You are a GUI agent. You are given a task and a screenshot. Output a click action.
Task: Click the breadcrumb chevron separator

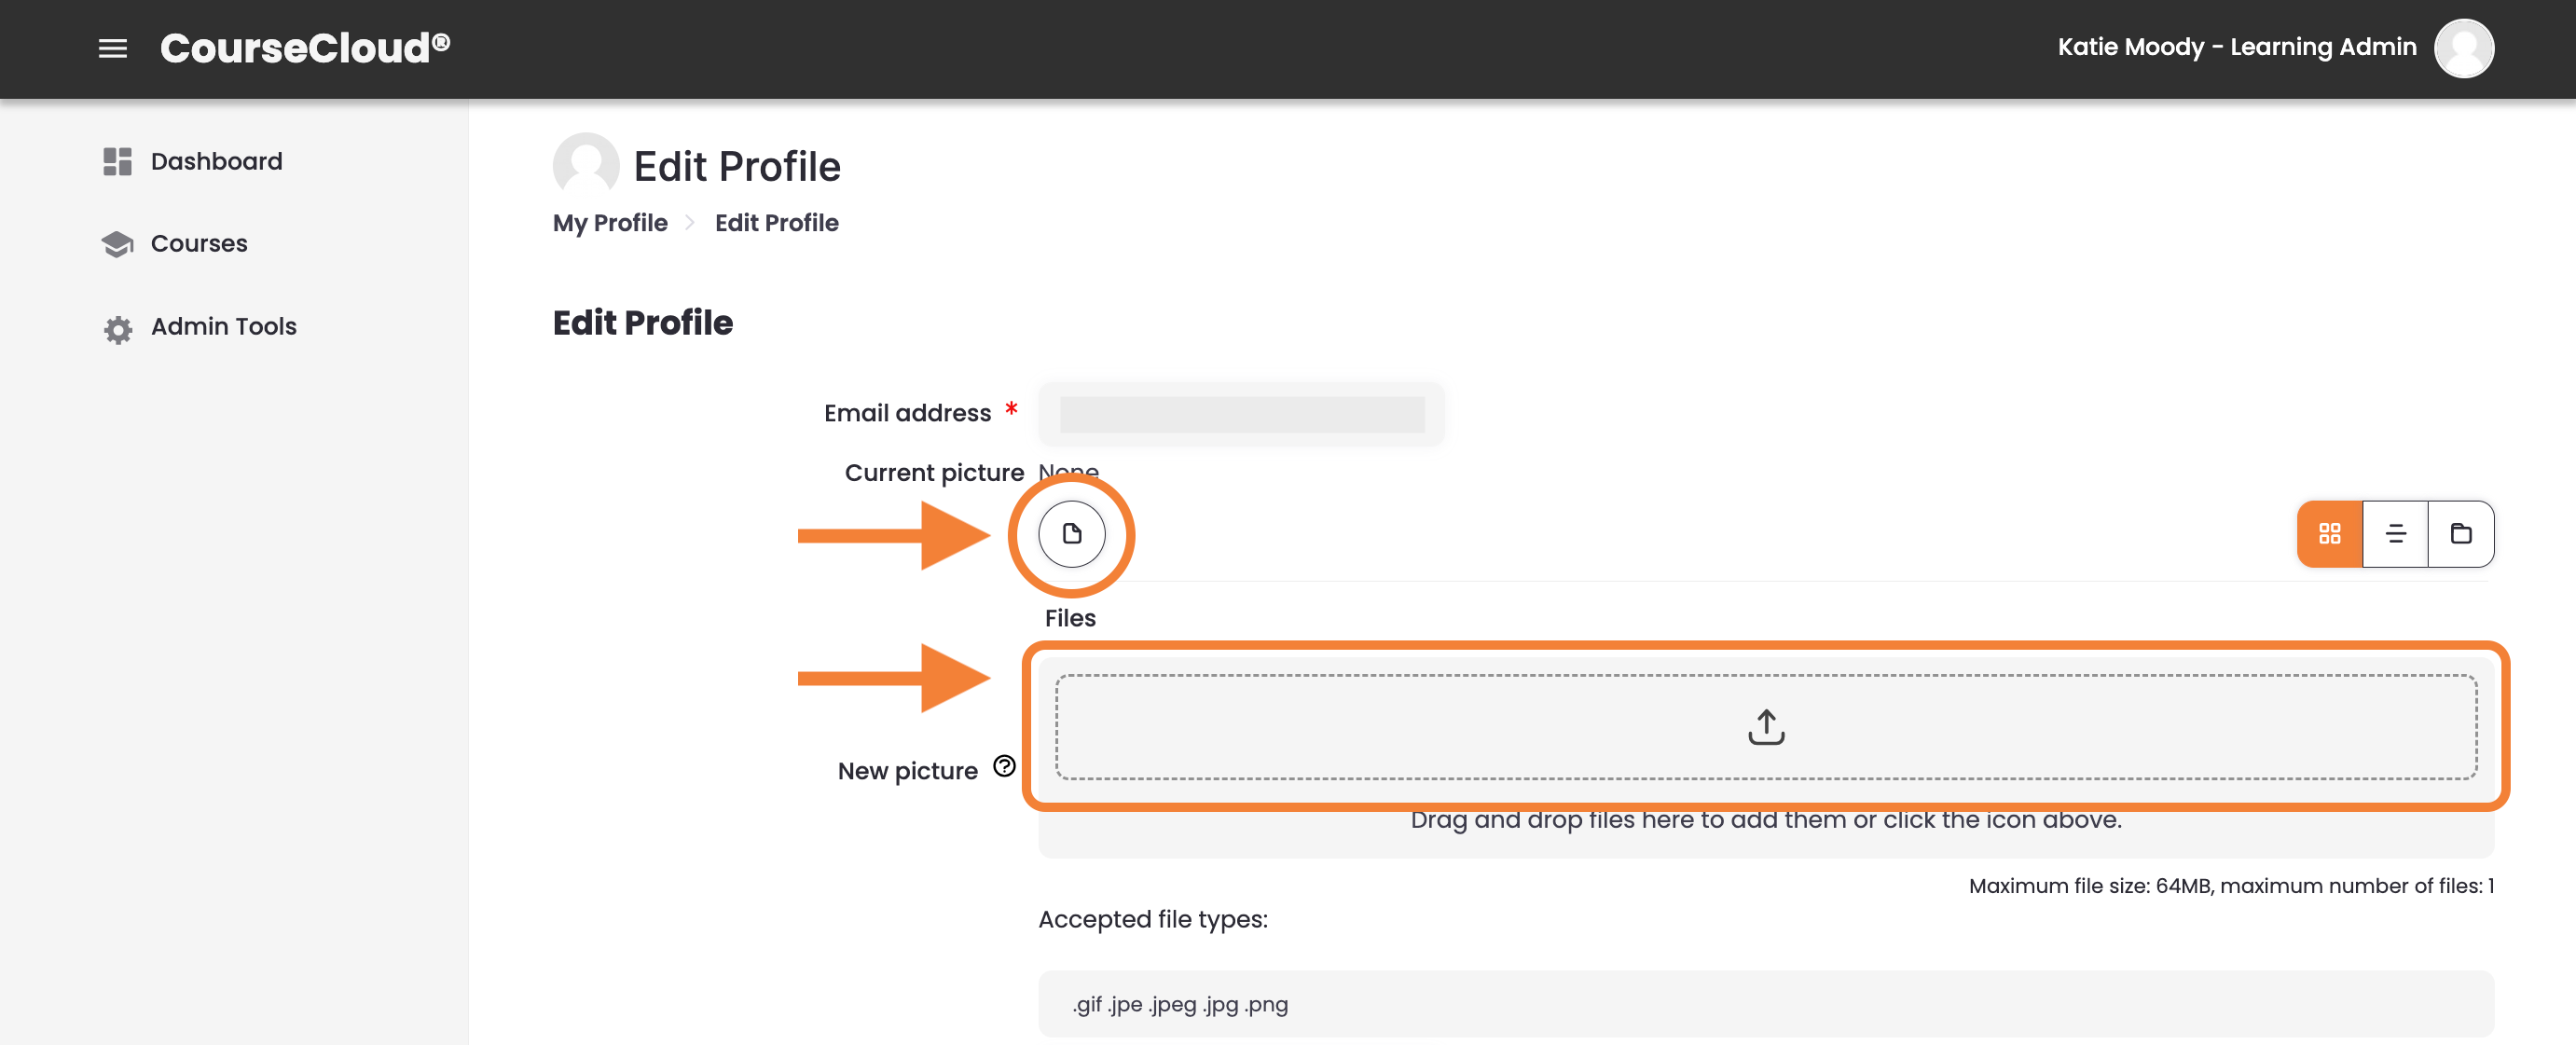tap(690, 222)
